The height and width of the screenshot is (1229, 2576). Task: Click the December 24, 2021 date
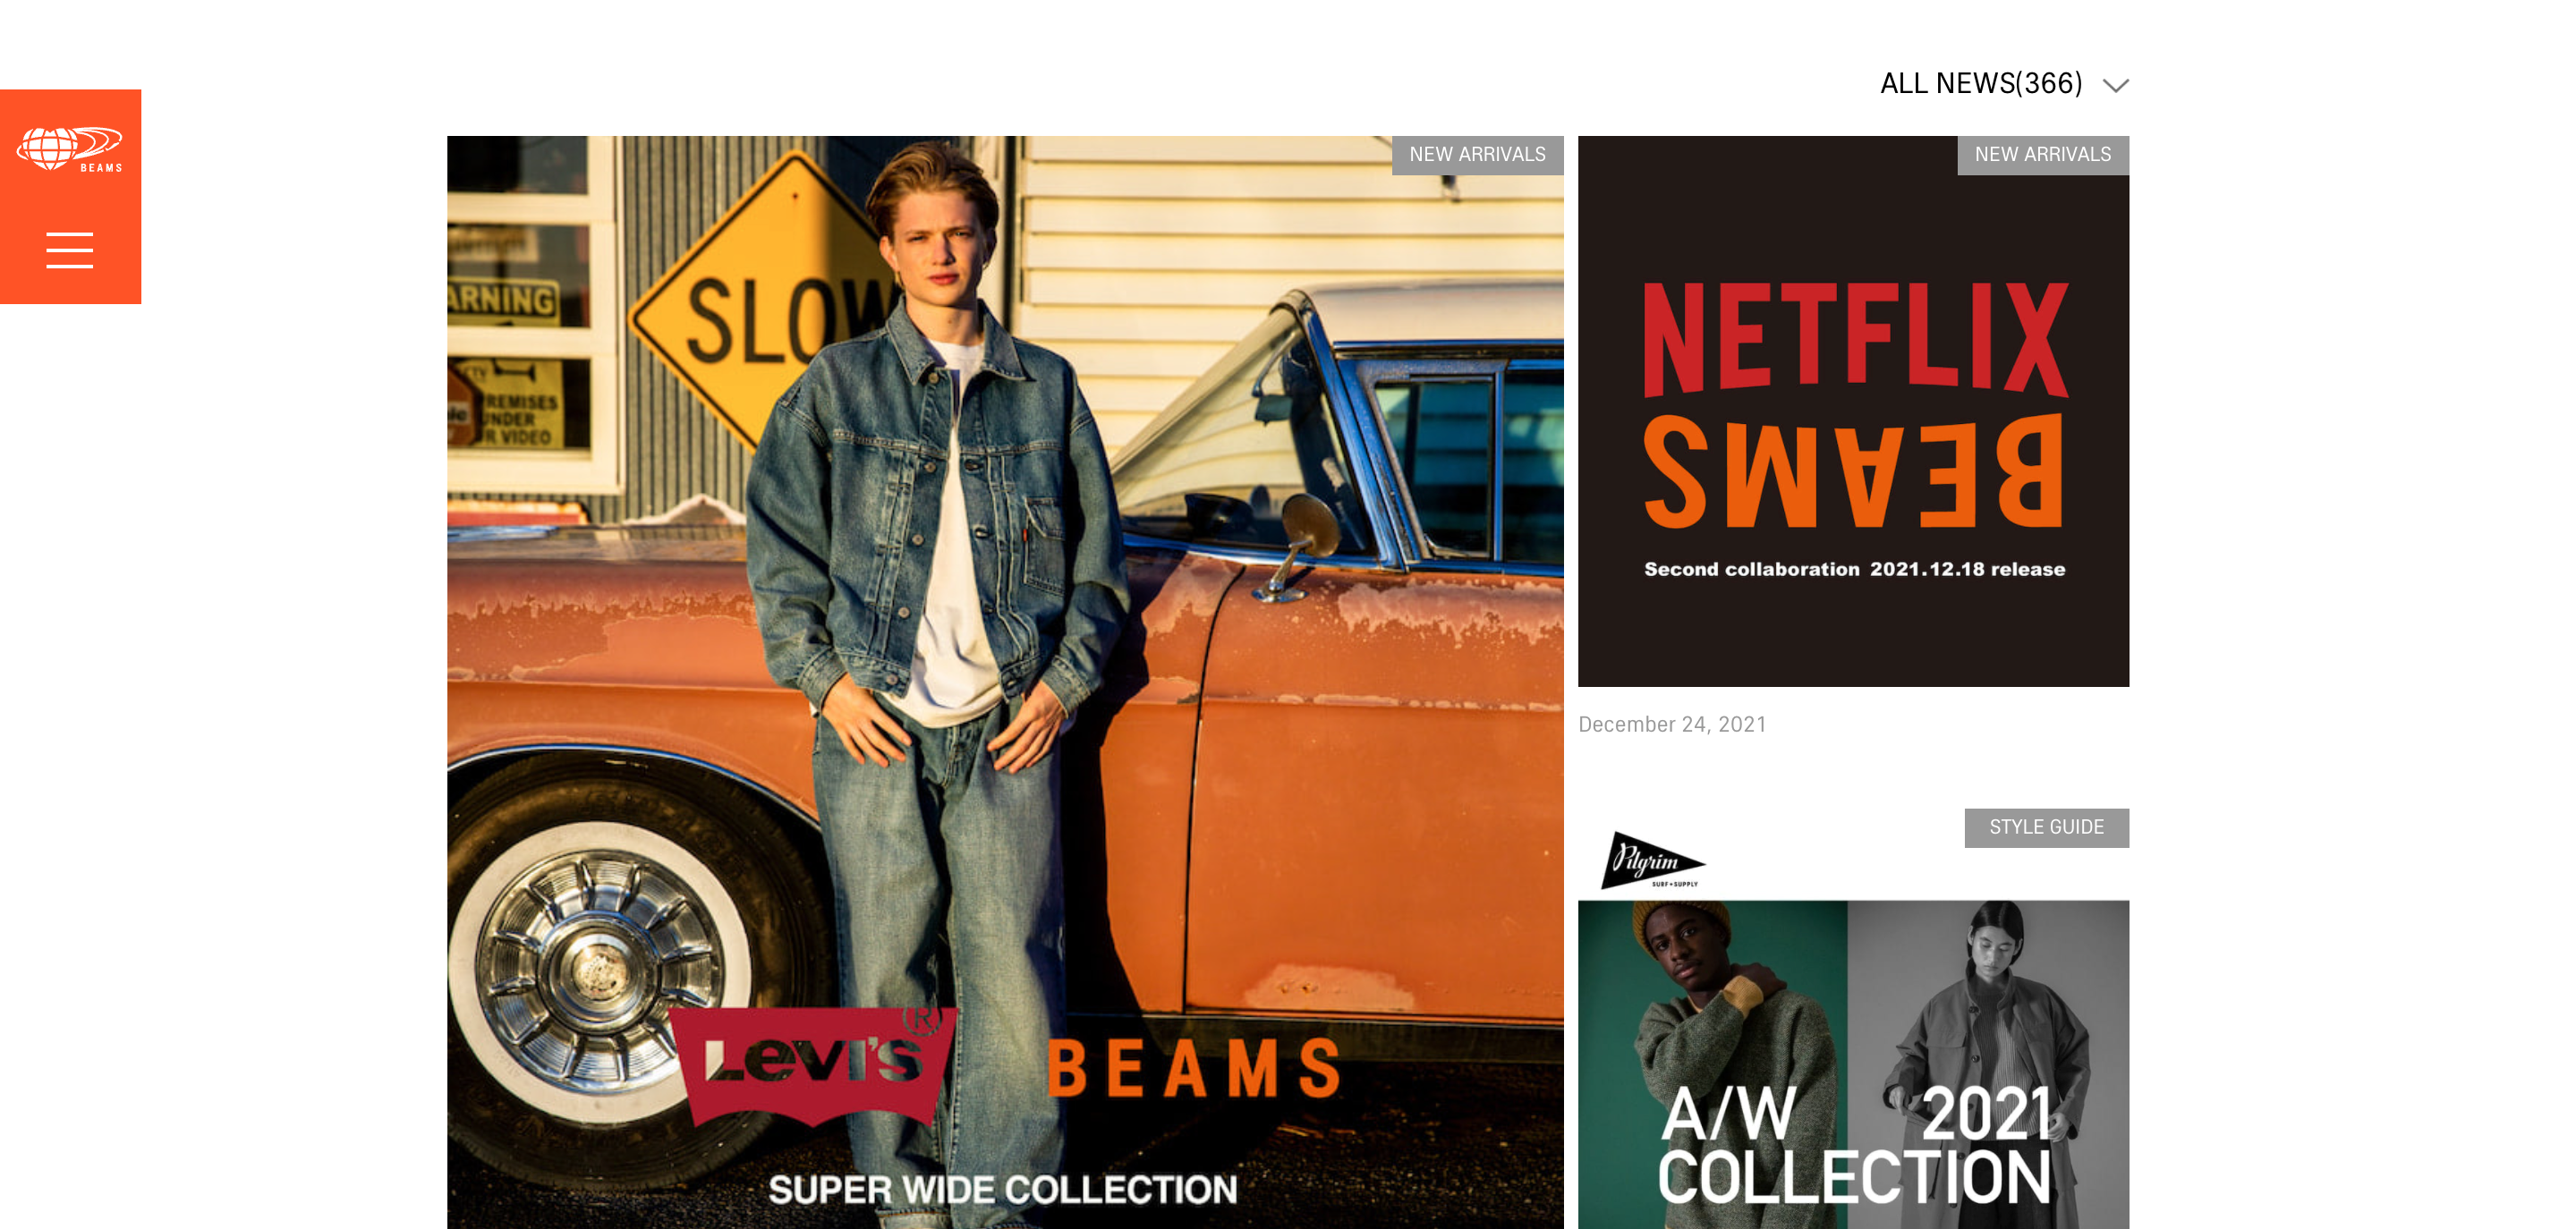tap(1671, 724)
